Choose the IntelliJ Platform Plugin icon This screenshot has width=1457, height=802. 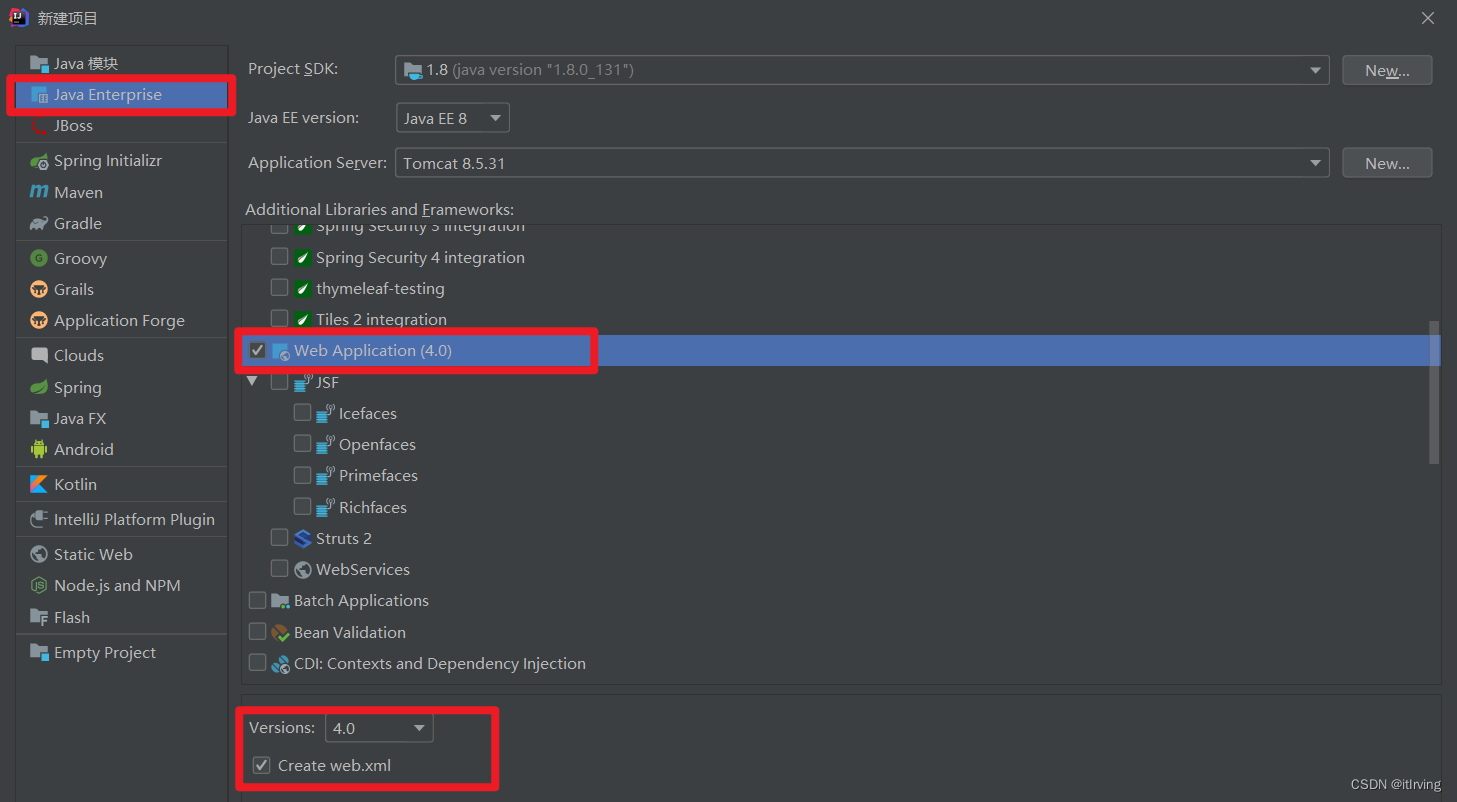coord(39,520)
